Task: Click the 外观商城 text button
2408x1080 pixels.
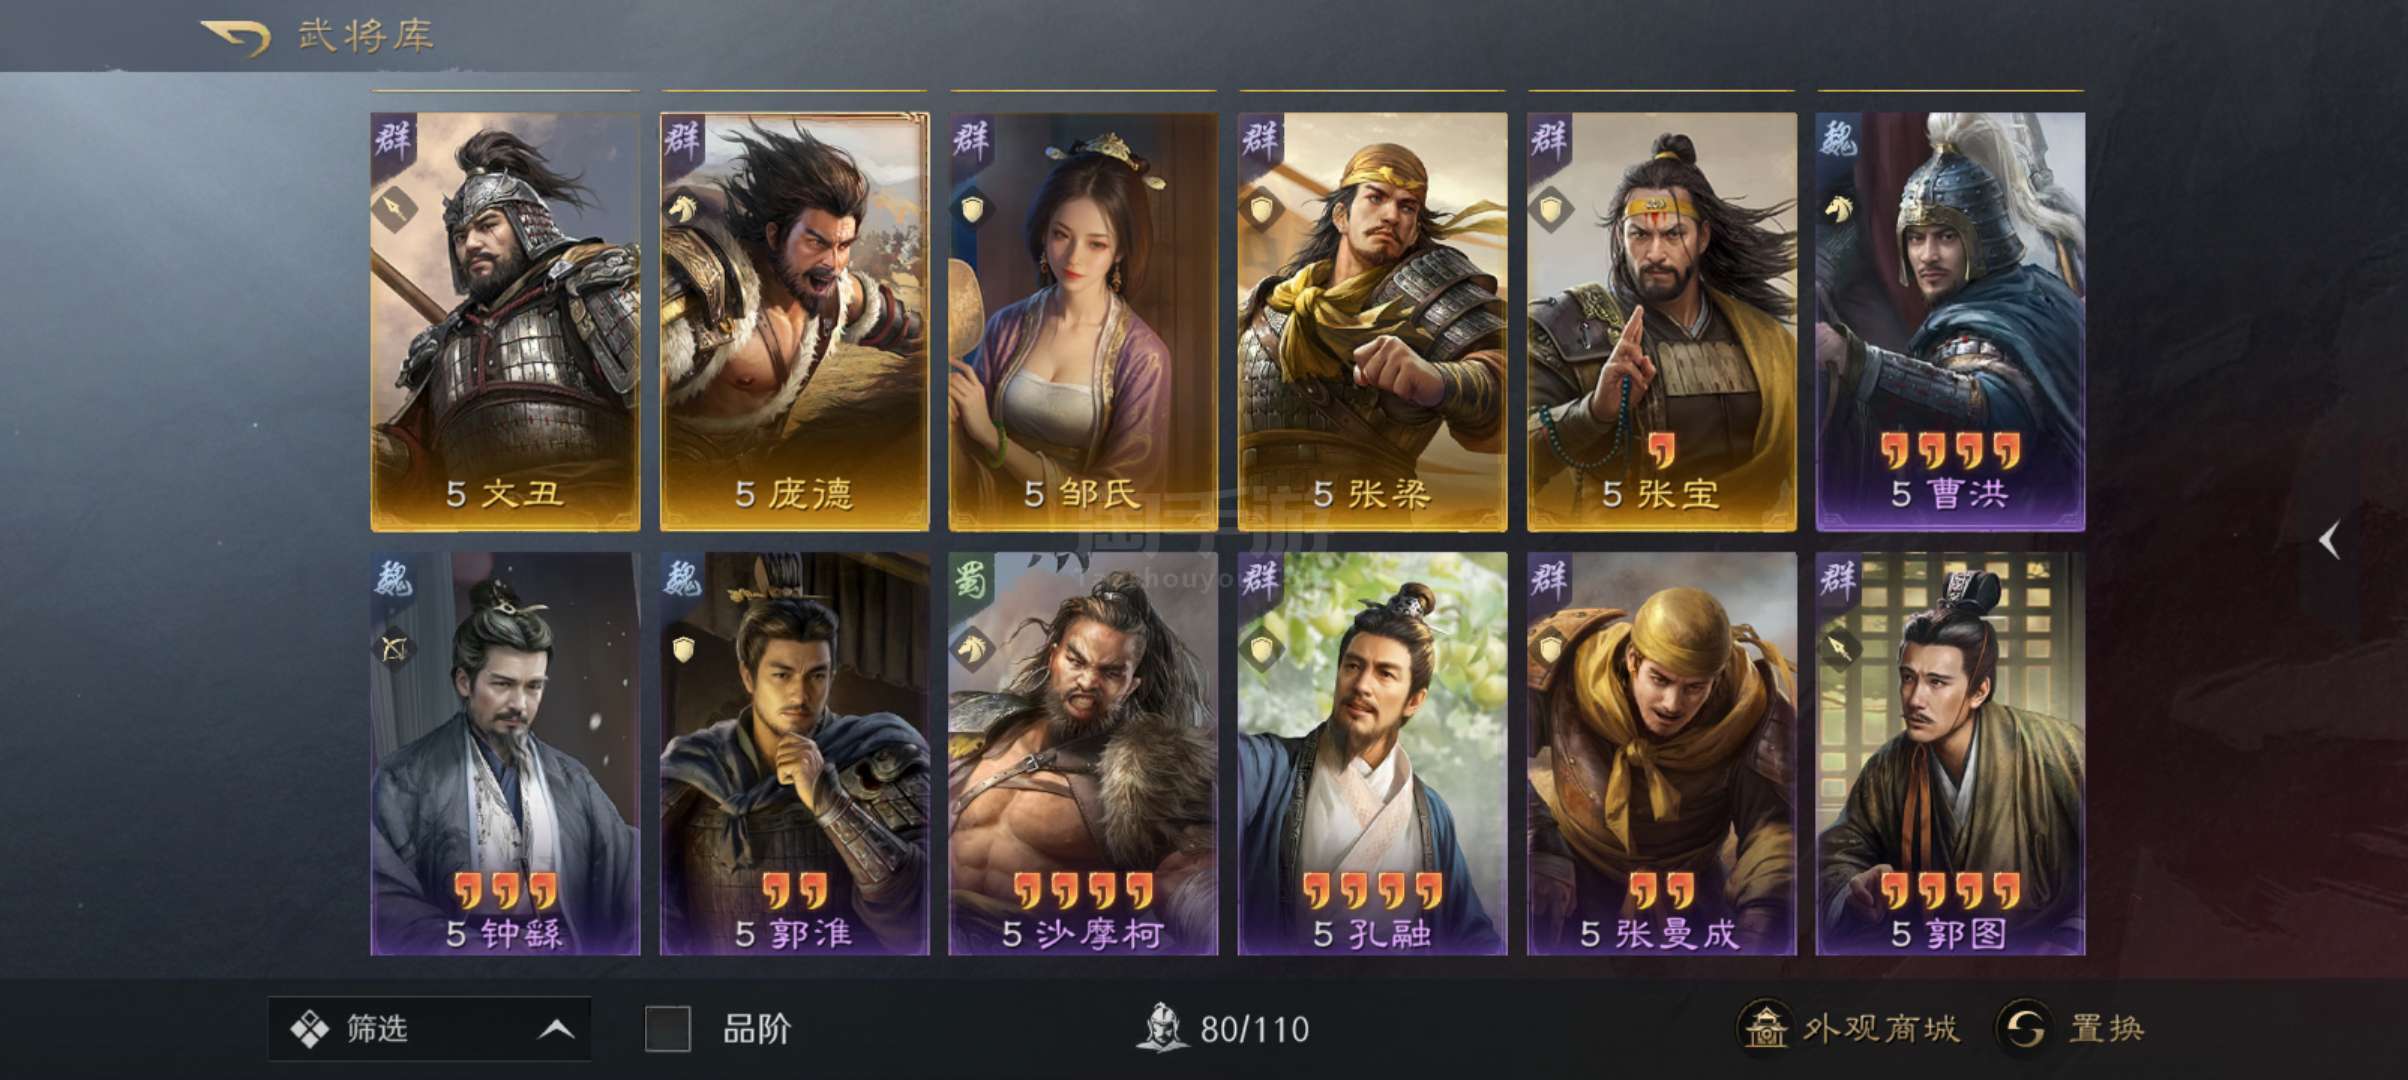Action: 1880,1028
